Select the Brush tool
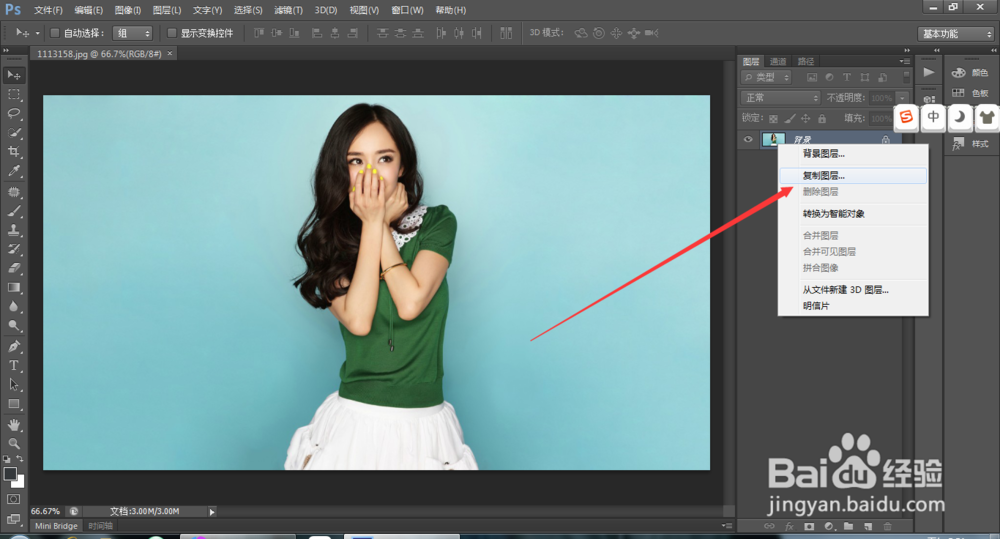This screenshot has width=1000, height=539. tap(13, 211)
